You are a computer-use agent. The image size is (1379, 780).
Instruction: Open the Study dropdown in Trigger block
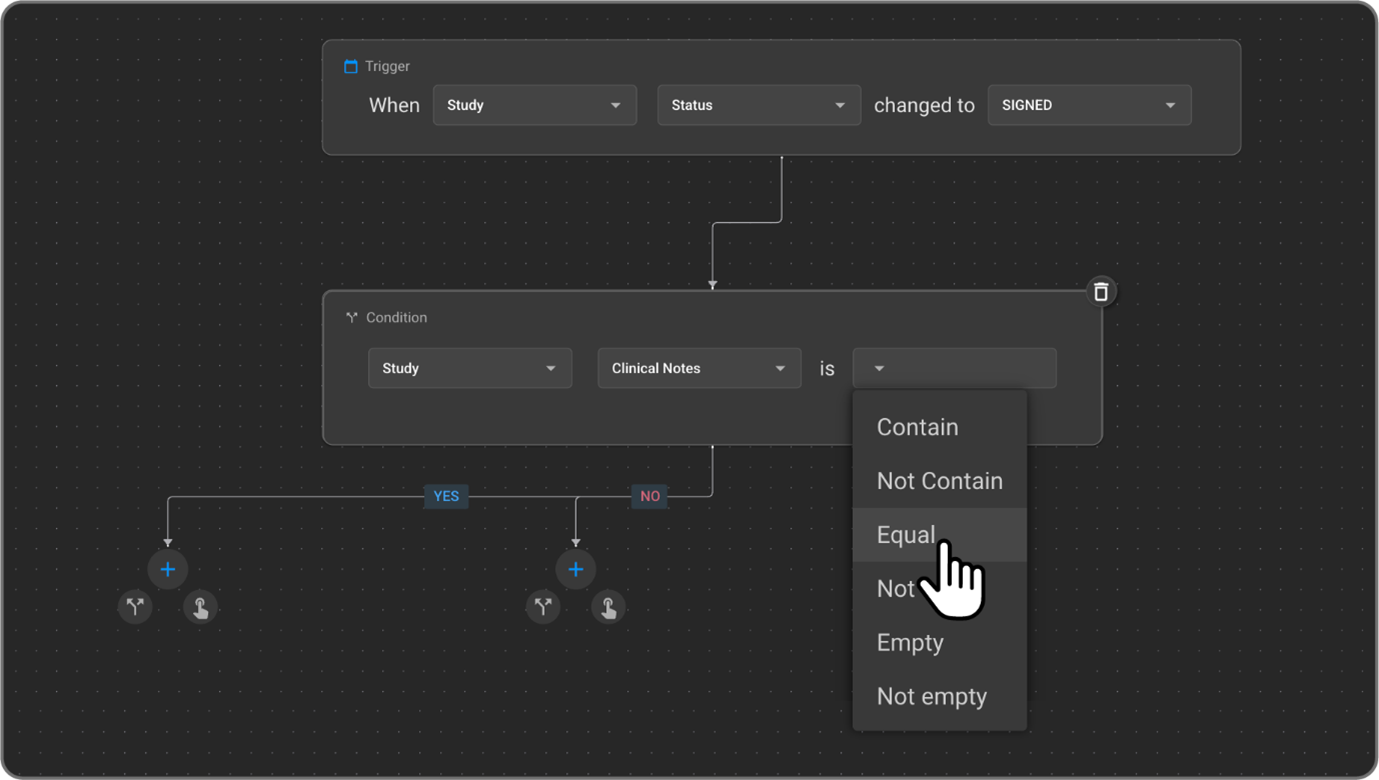534,105
